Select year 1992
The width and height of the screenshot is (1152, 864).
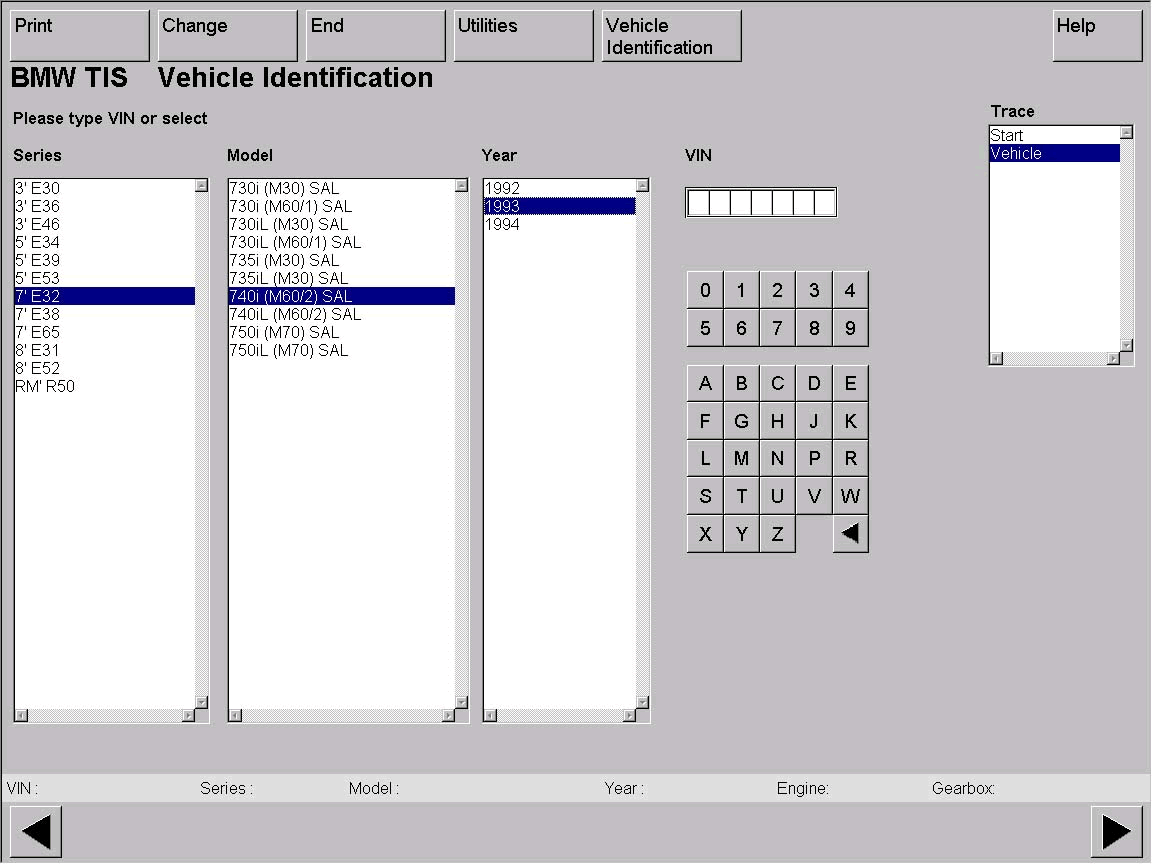click(559, 188)
